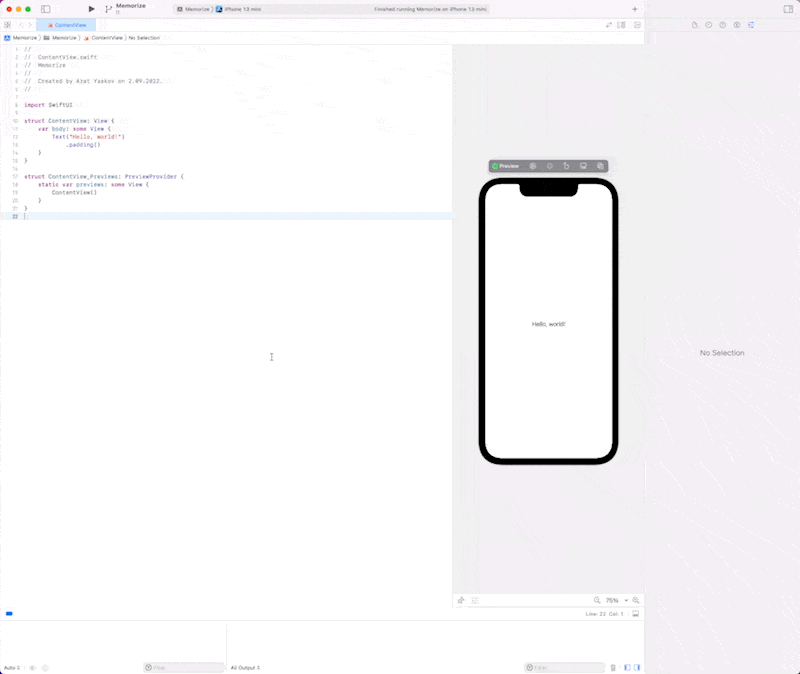The image size is (800, 674).
Task: Open the adjust editor options icon
Action: point(621,25)
